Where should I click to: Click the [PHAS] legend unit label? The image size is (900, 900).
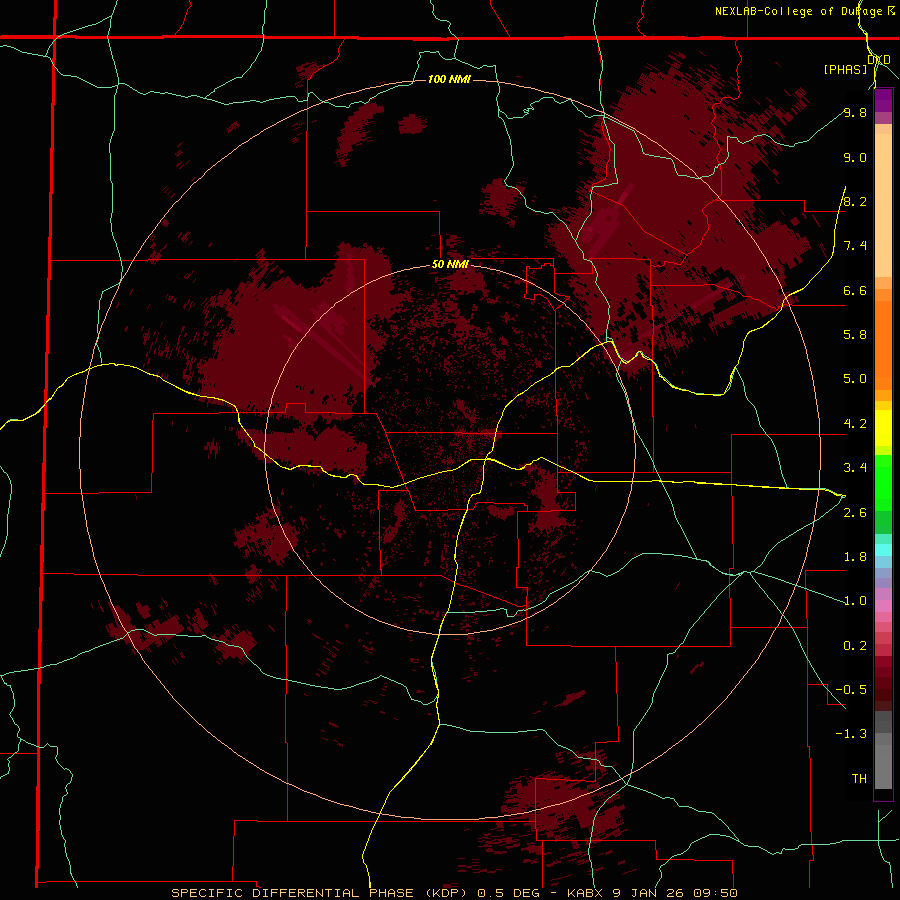click(x=845, y=69)
